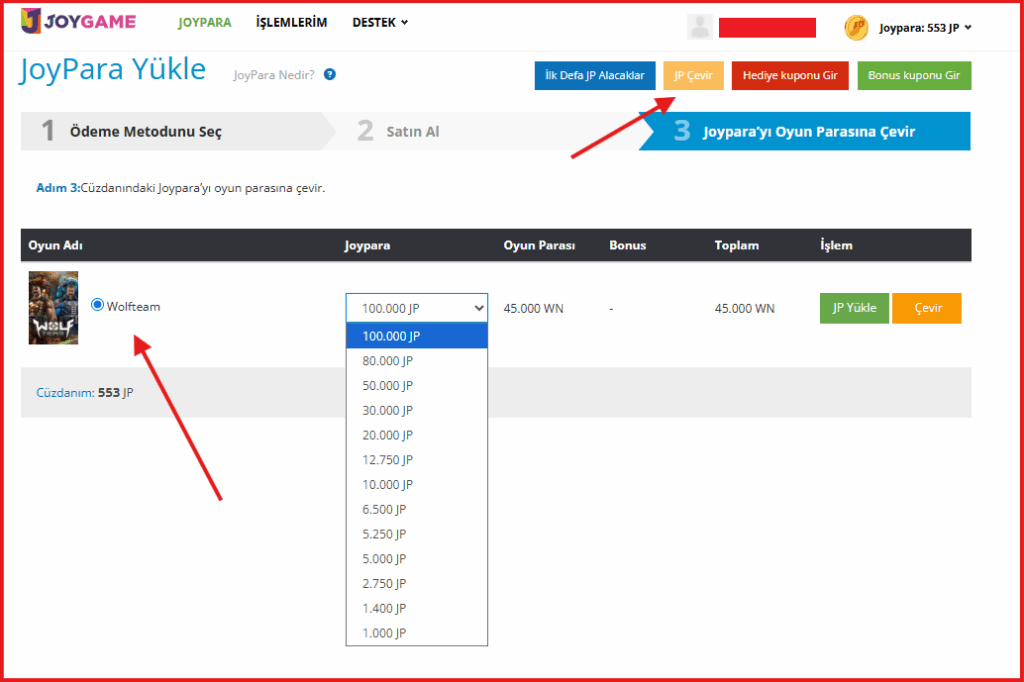Click the 45.000 WN Oyun Parası value
1024x682 pixels.
[534, 308]
